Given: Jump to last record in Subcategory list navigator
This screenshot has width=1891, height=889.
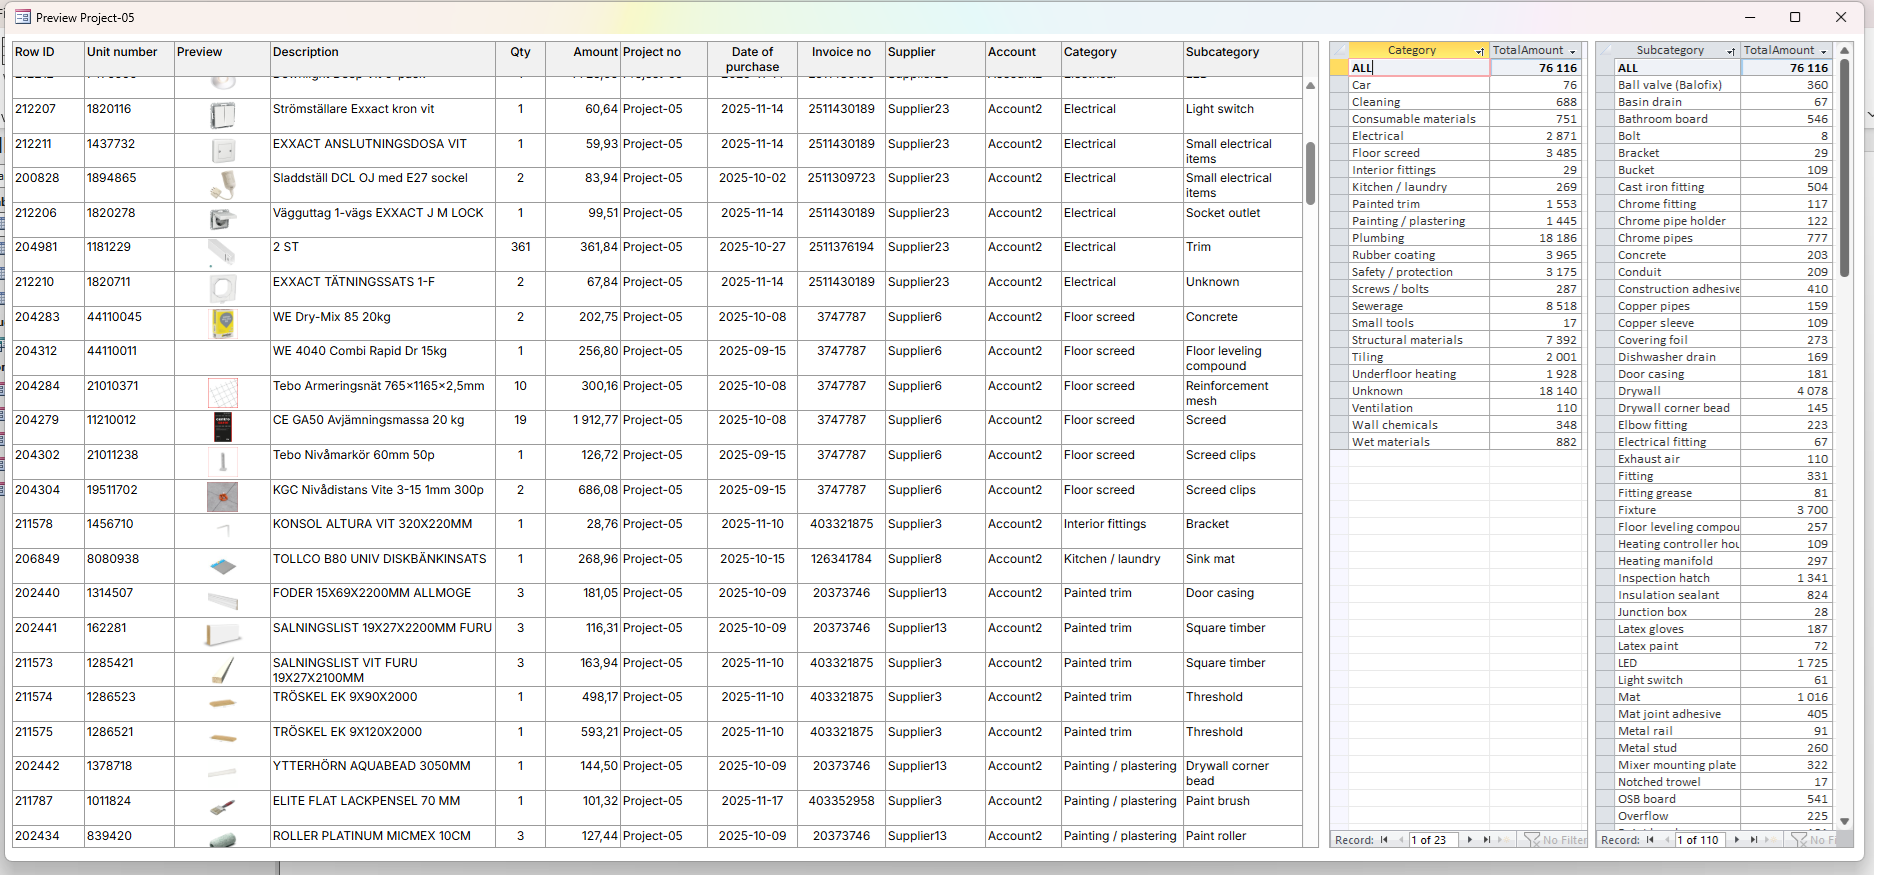Looking at the screenshot, I should click(1753, 840).
